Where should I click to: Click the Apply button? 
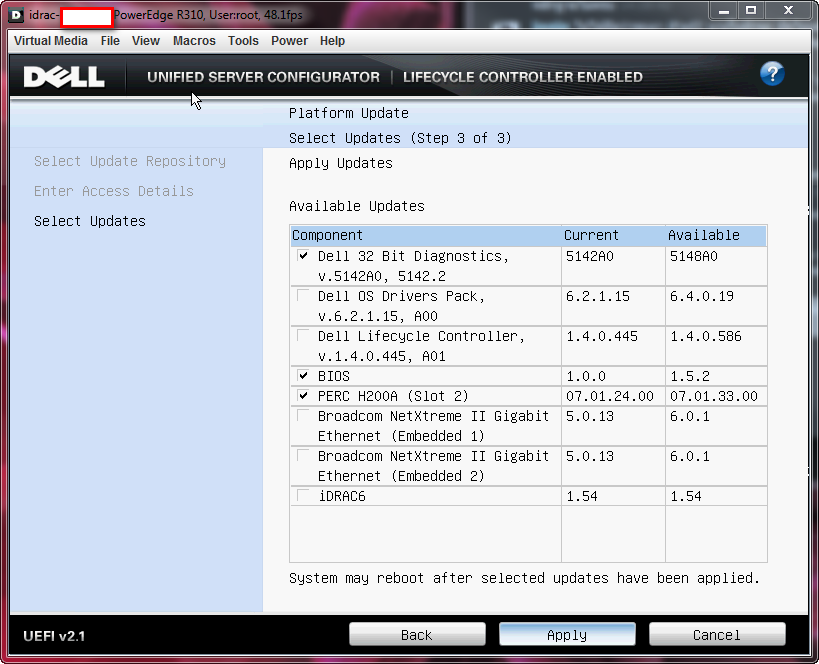coord(567,634)
